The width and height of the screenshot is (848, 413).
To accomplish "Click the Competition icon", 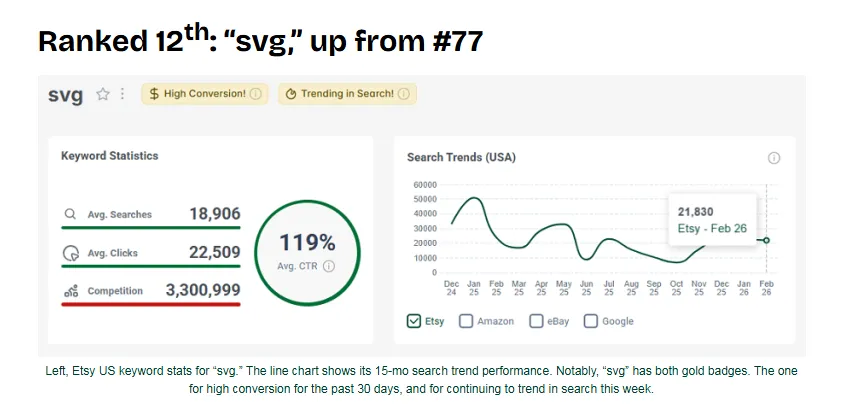I will pyautogui.click(x=70, y=291).
